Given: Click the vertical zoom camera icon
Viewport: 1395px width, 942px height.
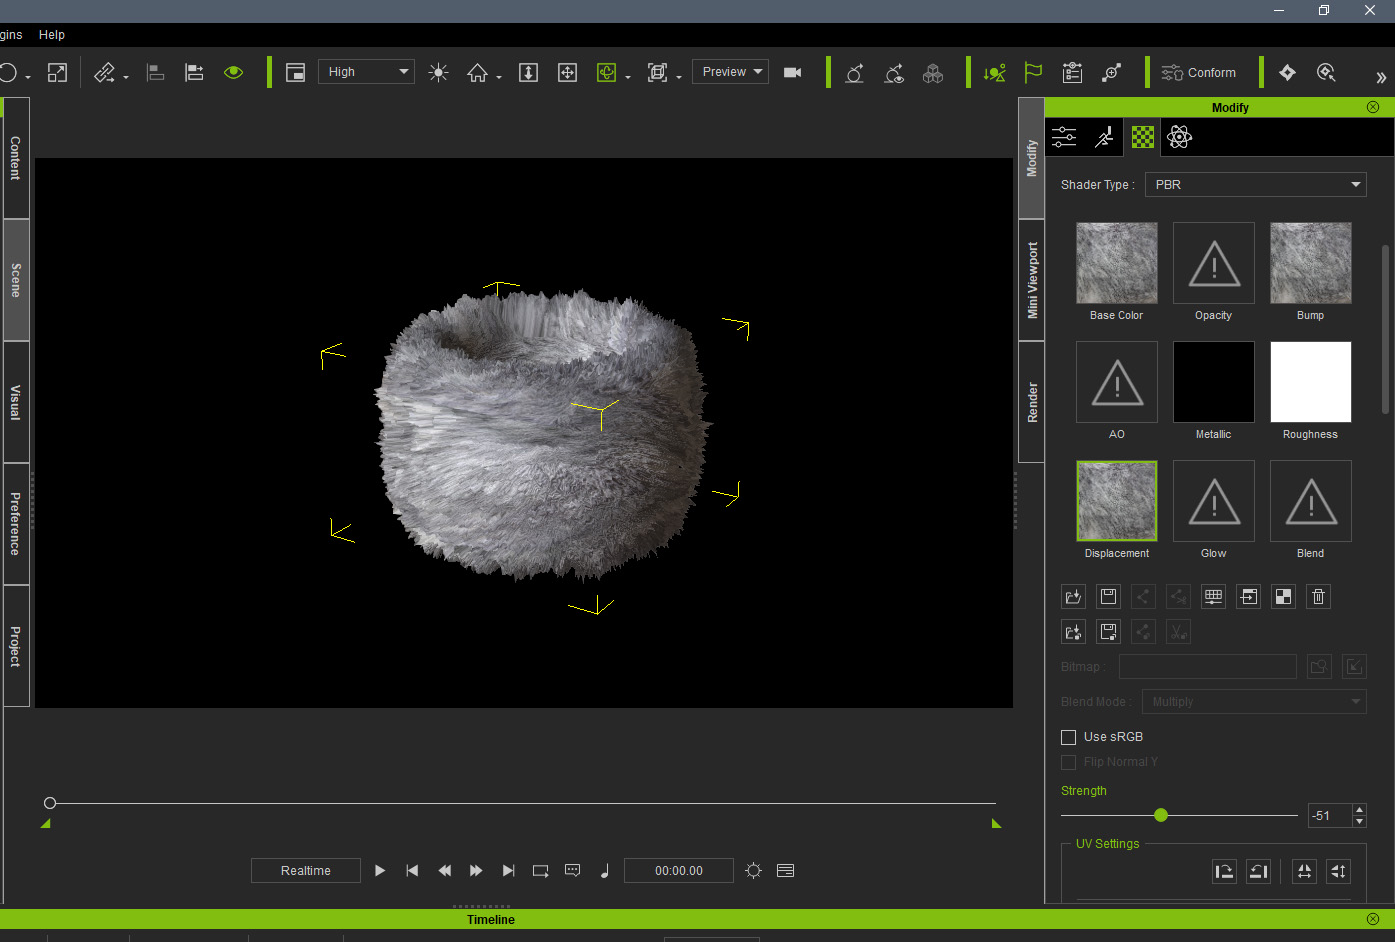Looking at the screenshot, I should coord(528,72).
